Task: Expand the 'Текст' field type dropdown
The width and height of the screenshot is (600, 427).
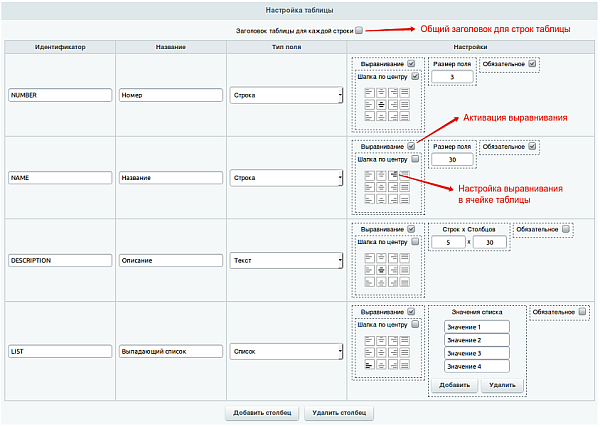Action: tap(286, 260)
